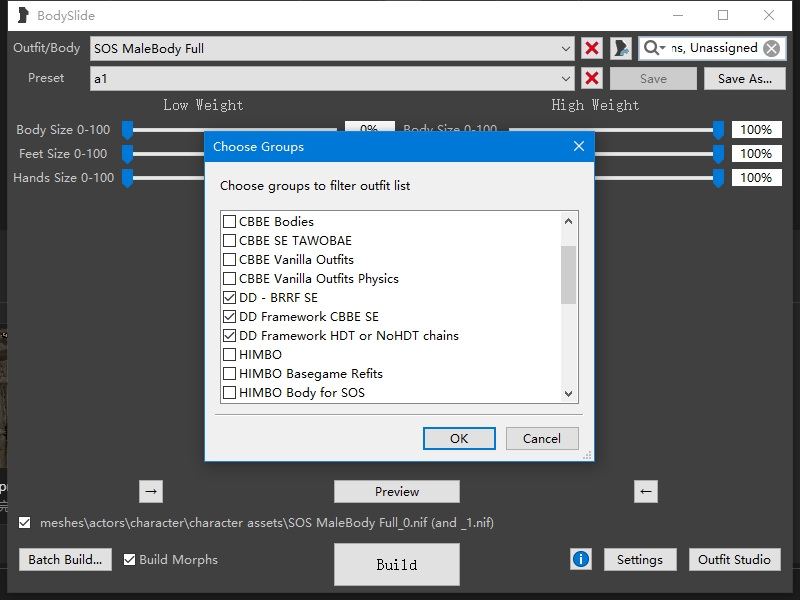The image size is (800, 600).
Task: Check the HIMBO Body for SOS group
Action: click(230, 392)
